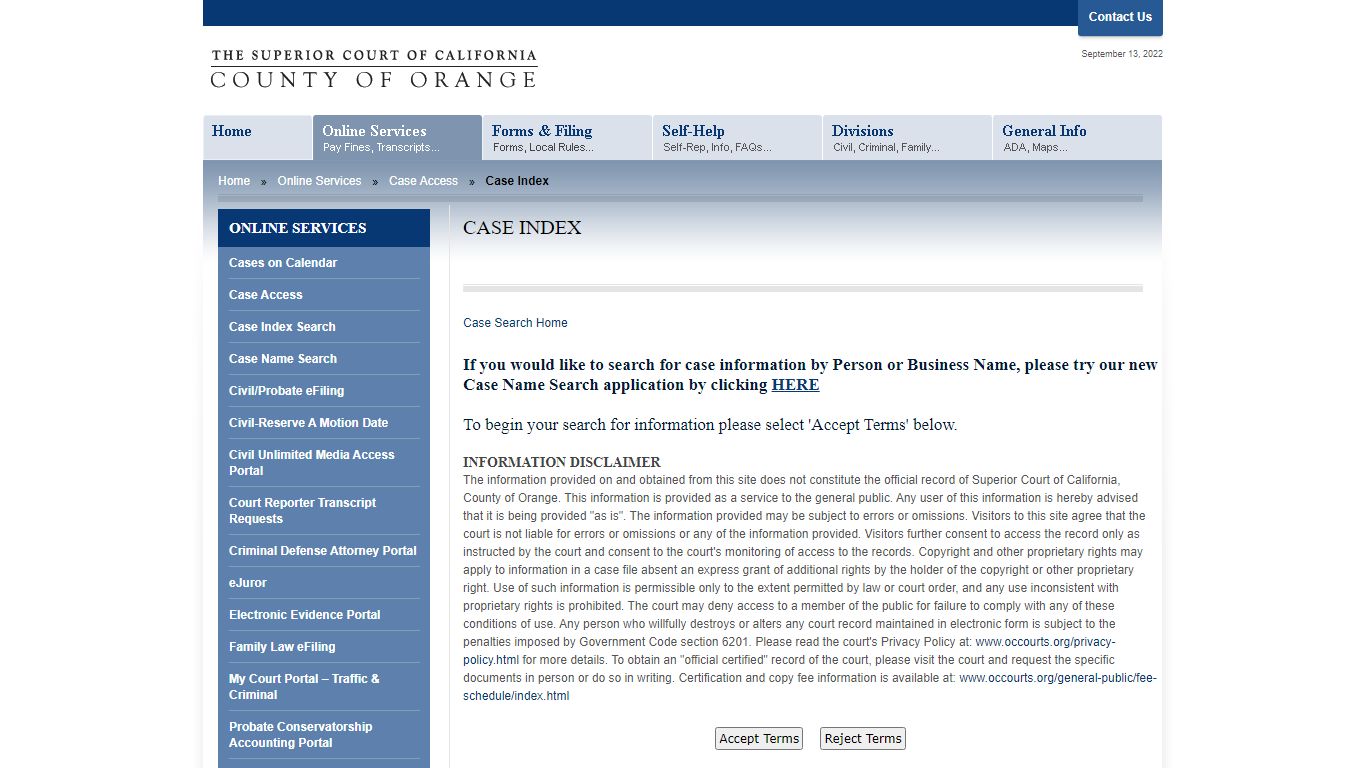Click the INFORMATION DISCLAIMER heading
This screenshot has height=768, width=1366.
click(562, 462)
